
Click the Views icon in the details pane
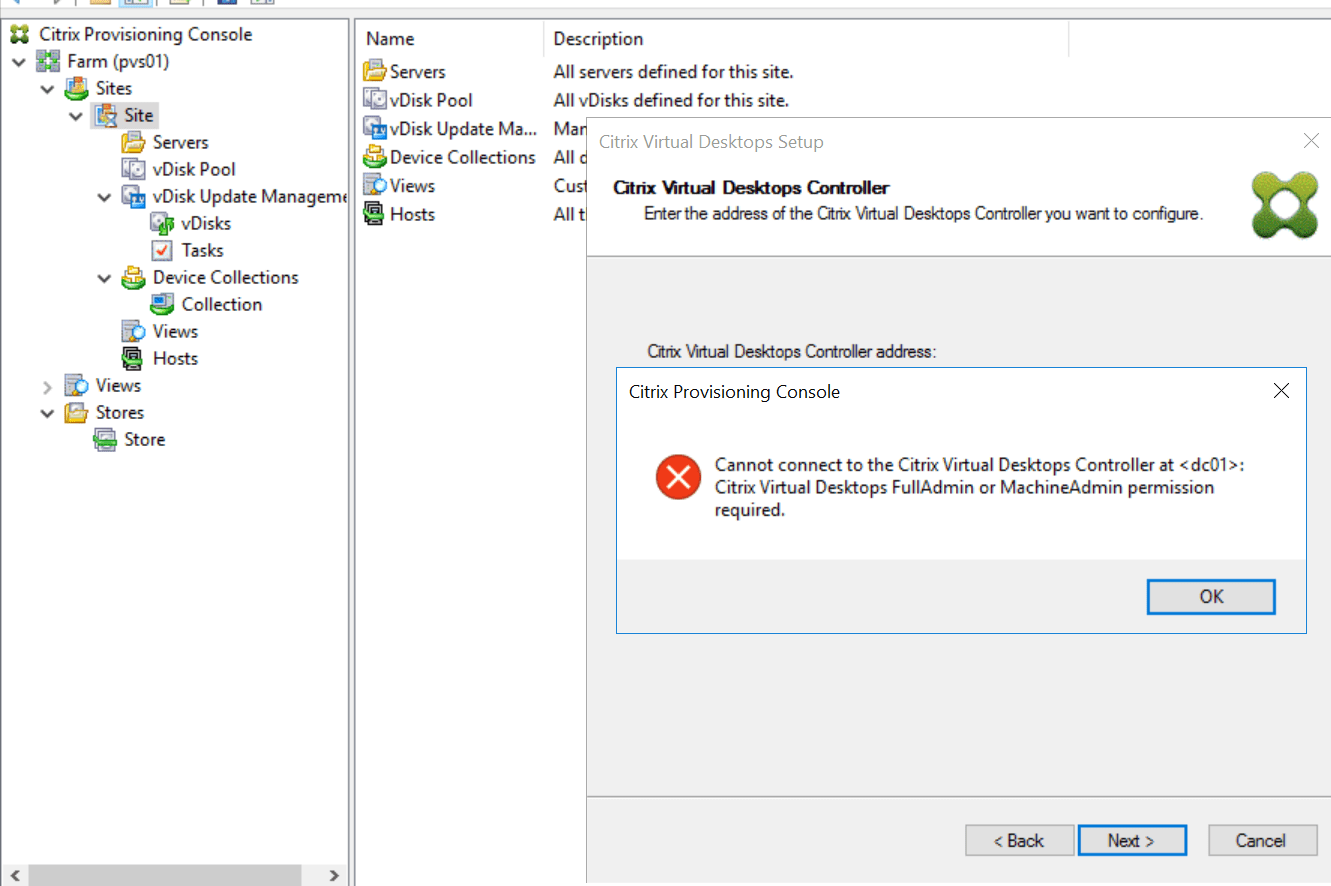(376, 185)
